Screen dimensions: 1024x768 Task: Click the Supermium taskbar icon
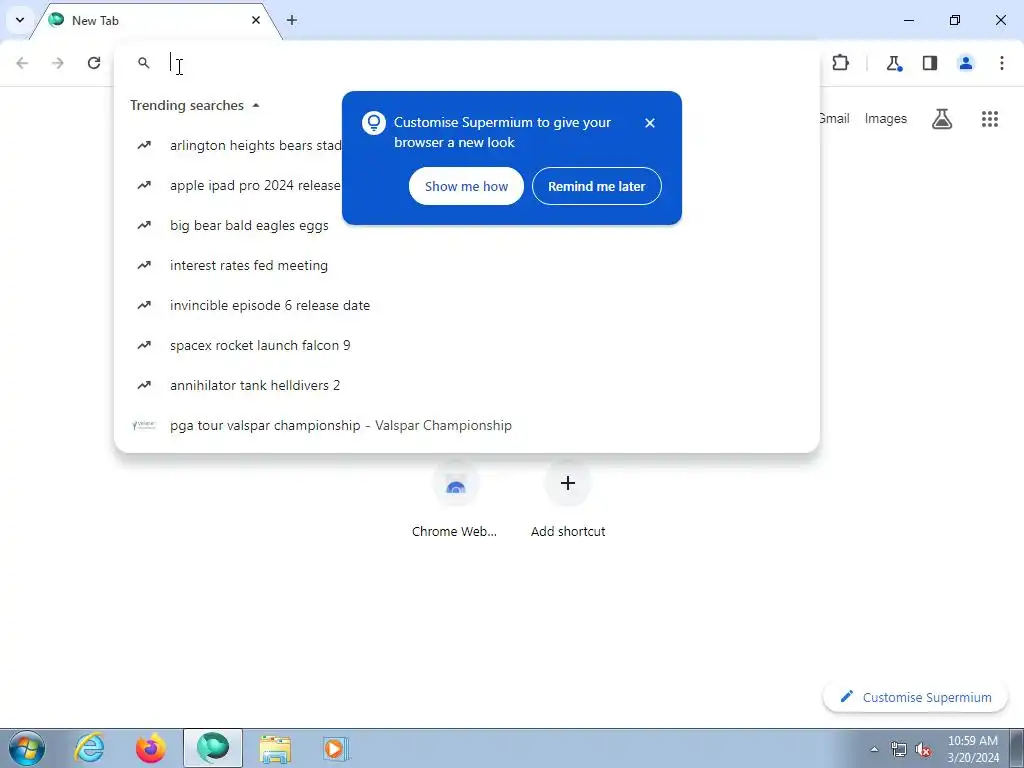point(213,748)
